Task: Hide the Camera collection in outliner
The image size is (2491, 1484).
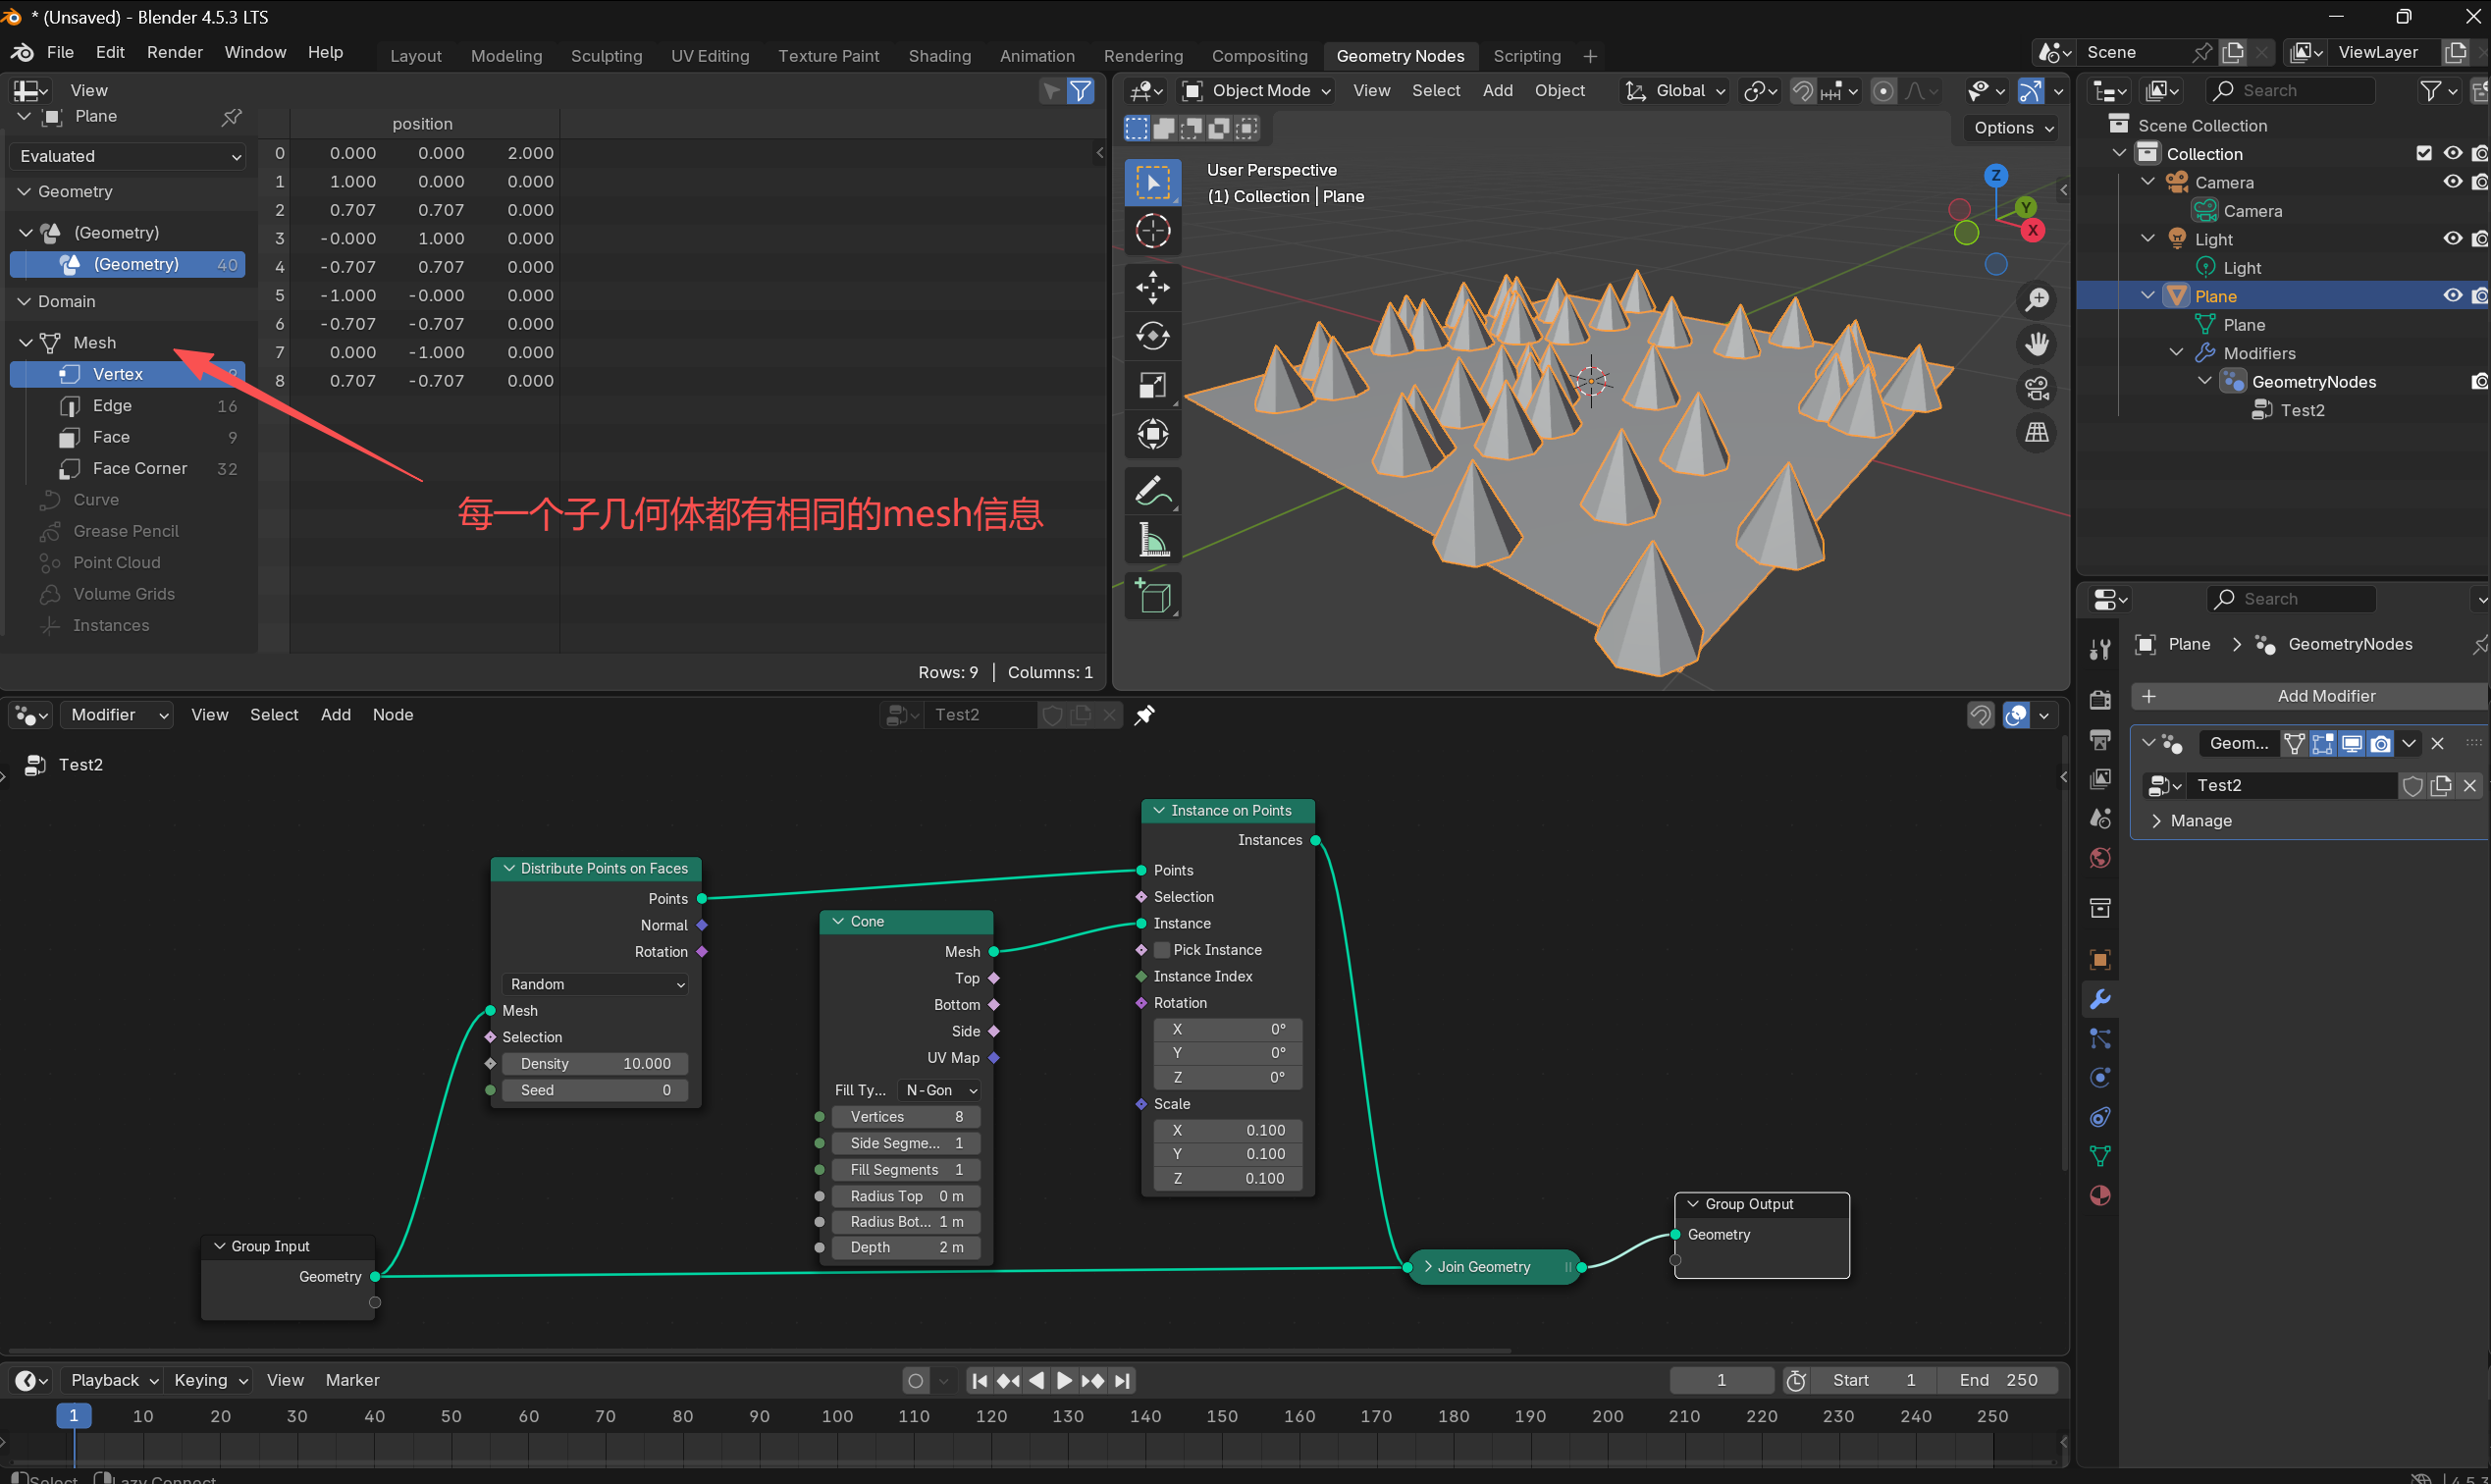Action: coord(2452,182)
